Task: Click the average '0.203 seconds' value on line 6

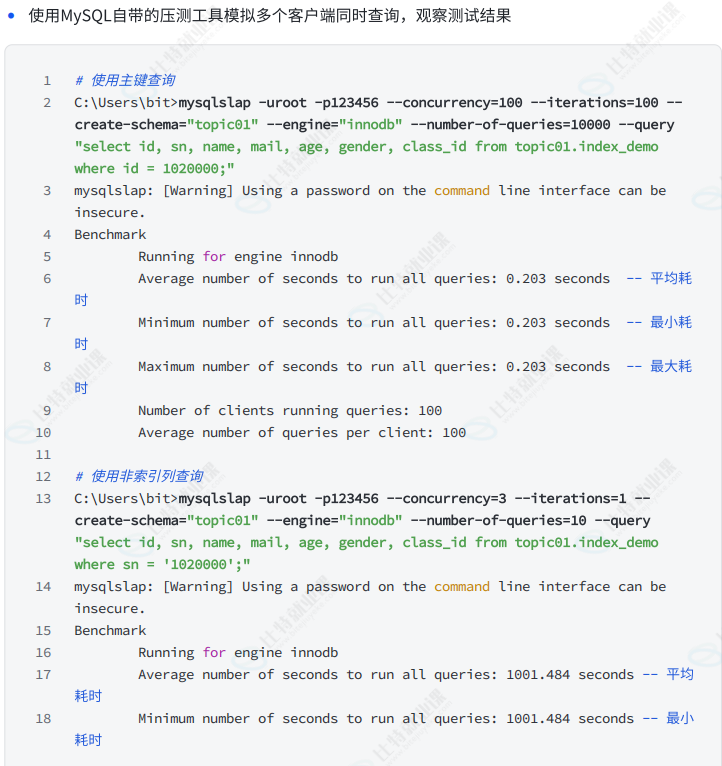Action: pos(558,278)
